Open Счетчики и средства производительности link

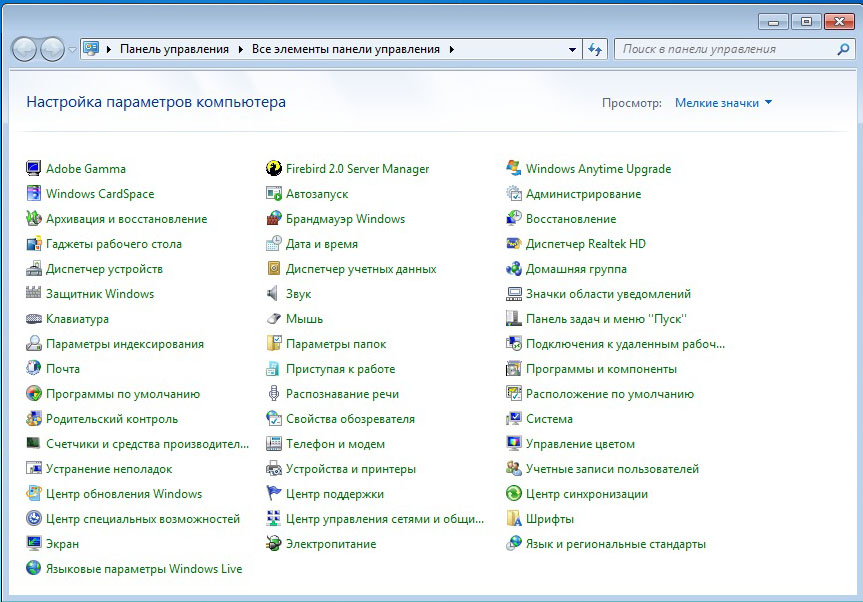pos(148,444)
